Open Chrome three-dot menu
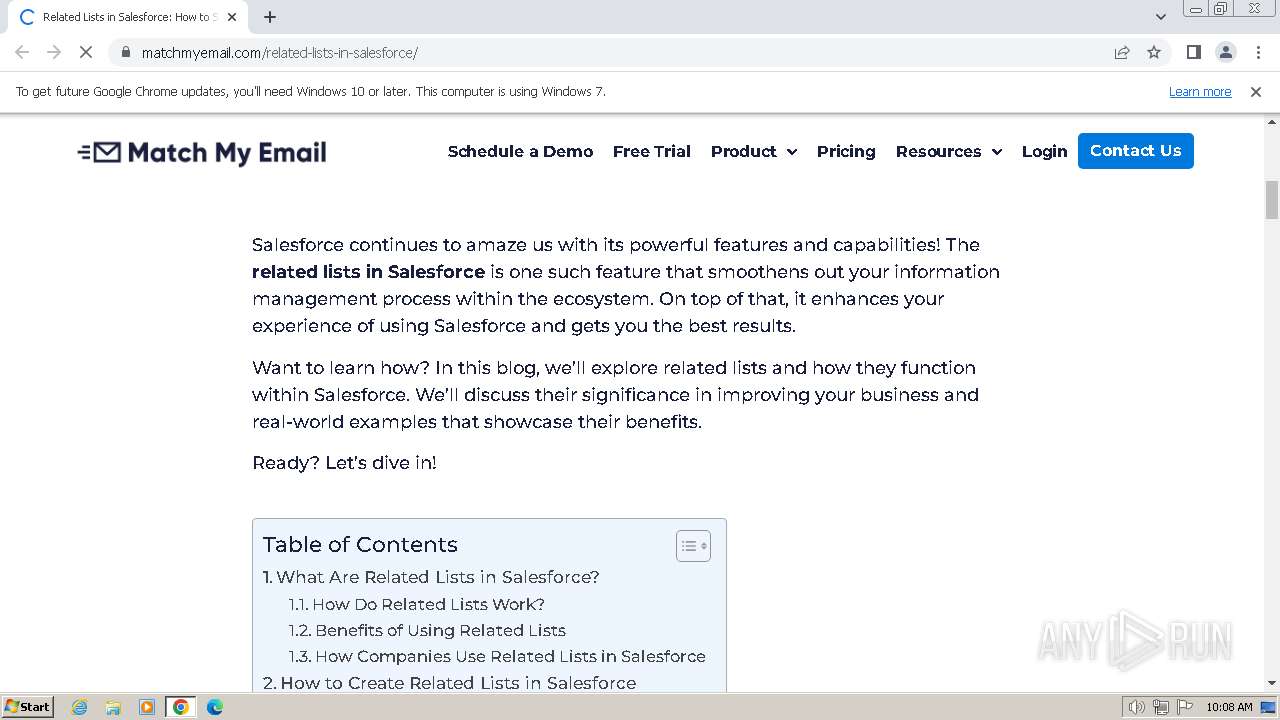The image size is (1280, 720). tap(1258, 52)
